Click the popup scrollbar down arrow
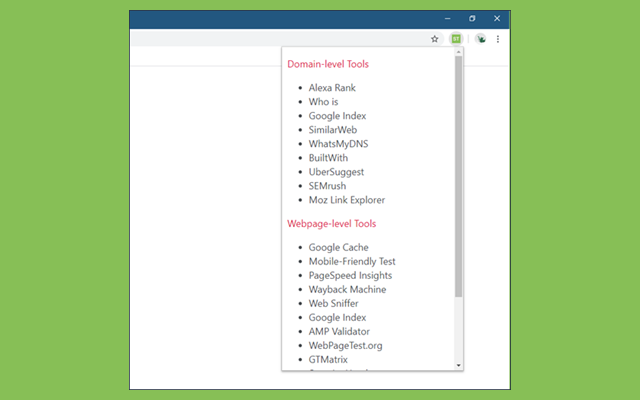This screenshot has width=640, height=400. tap(458, 365)
